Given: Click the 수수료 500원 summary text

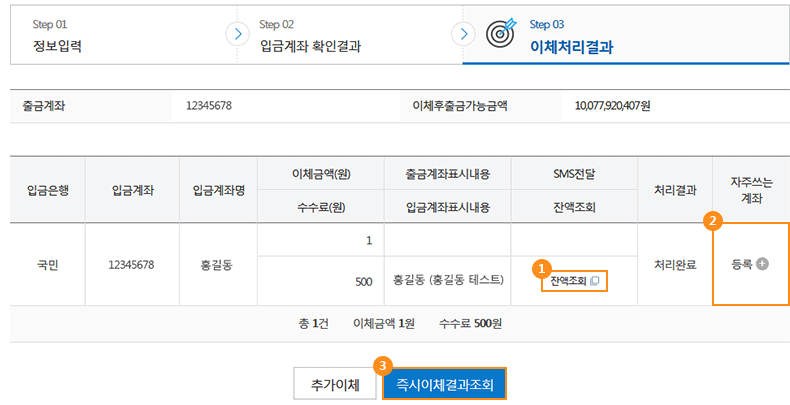Looking at the screenshot, I should point(470,323).
